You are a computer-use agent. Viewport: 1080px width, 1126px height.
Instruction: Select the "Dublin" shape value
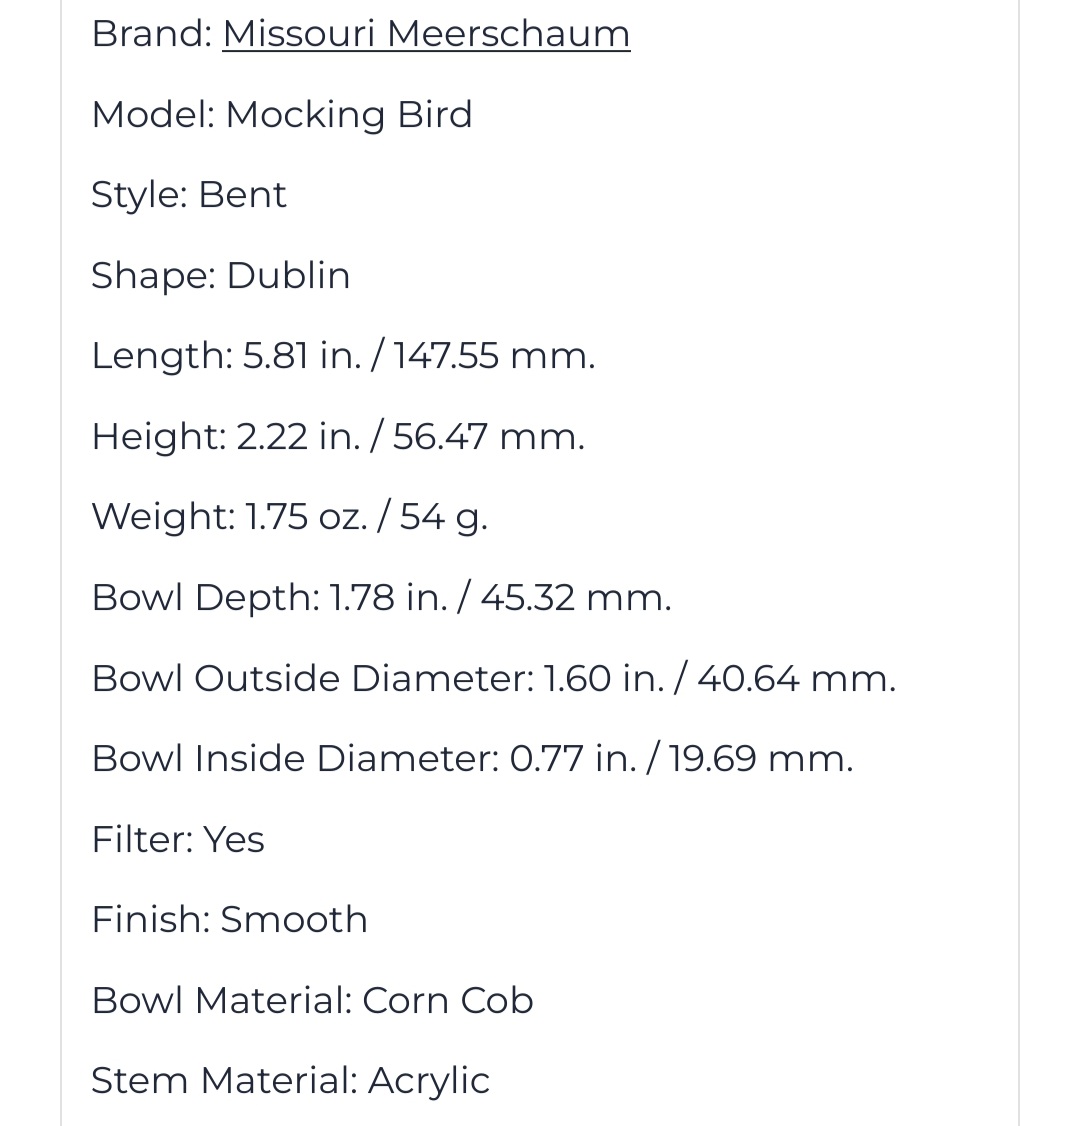(x=289, y=276)
